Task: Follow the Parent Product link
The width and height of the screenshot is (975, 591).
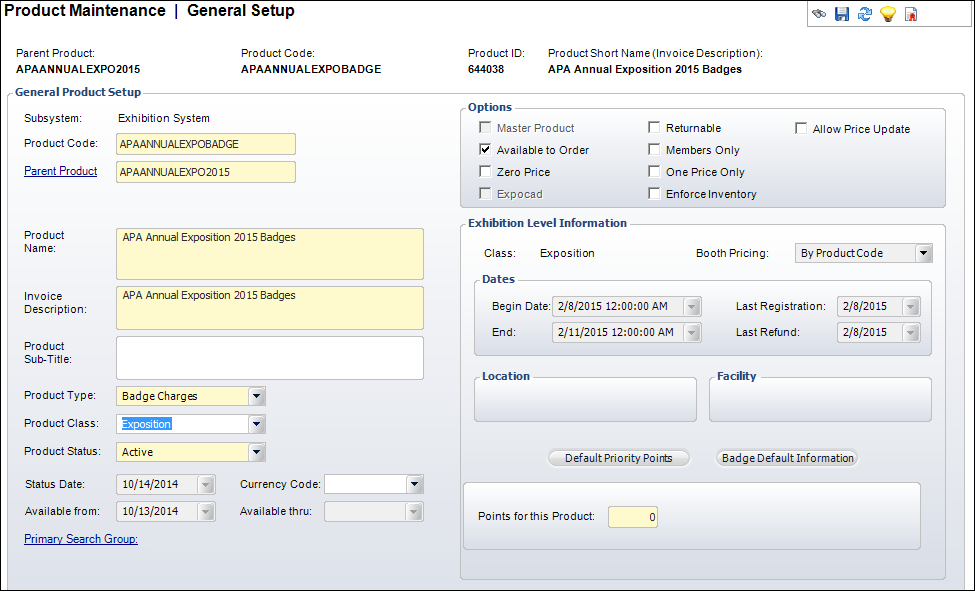Action: 60,171
